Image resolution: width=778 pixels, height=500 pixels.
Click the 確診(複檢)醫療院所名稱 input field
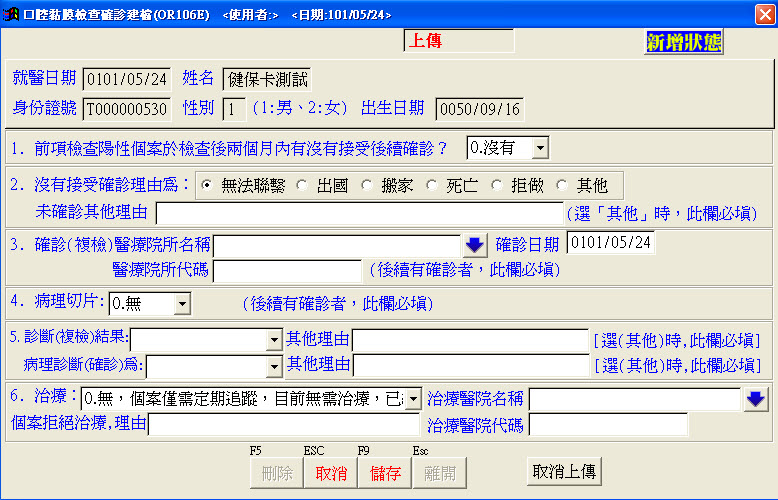coord(337,246)
